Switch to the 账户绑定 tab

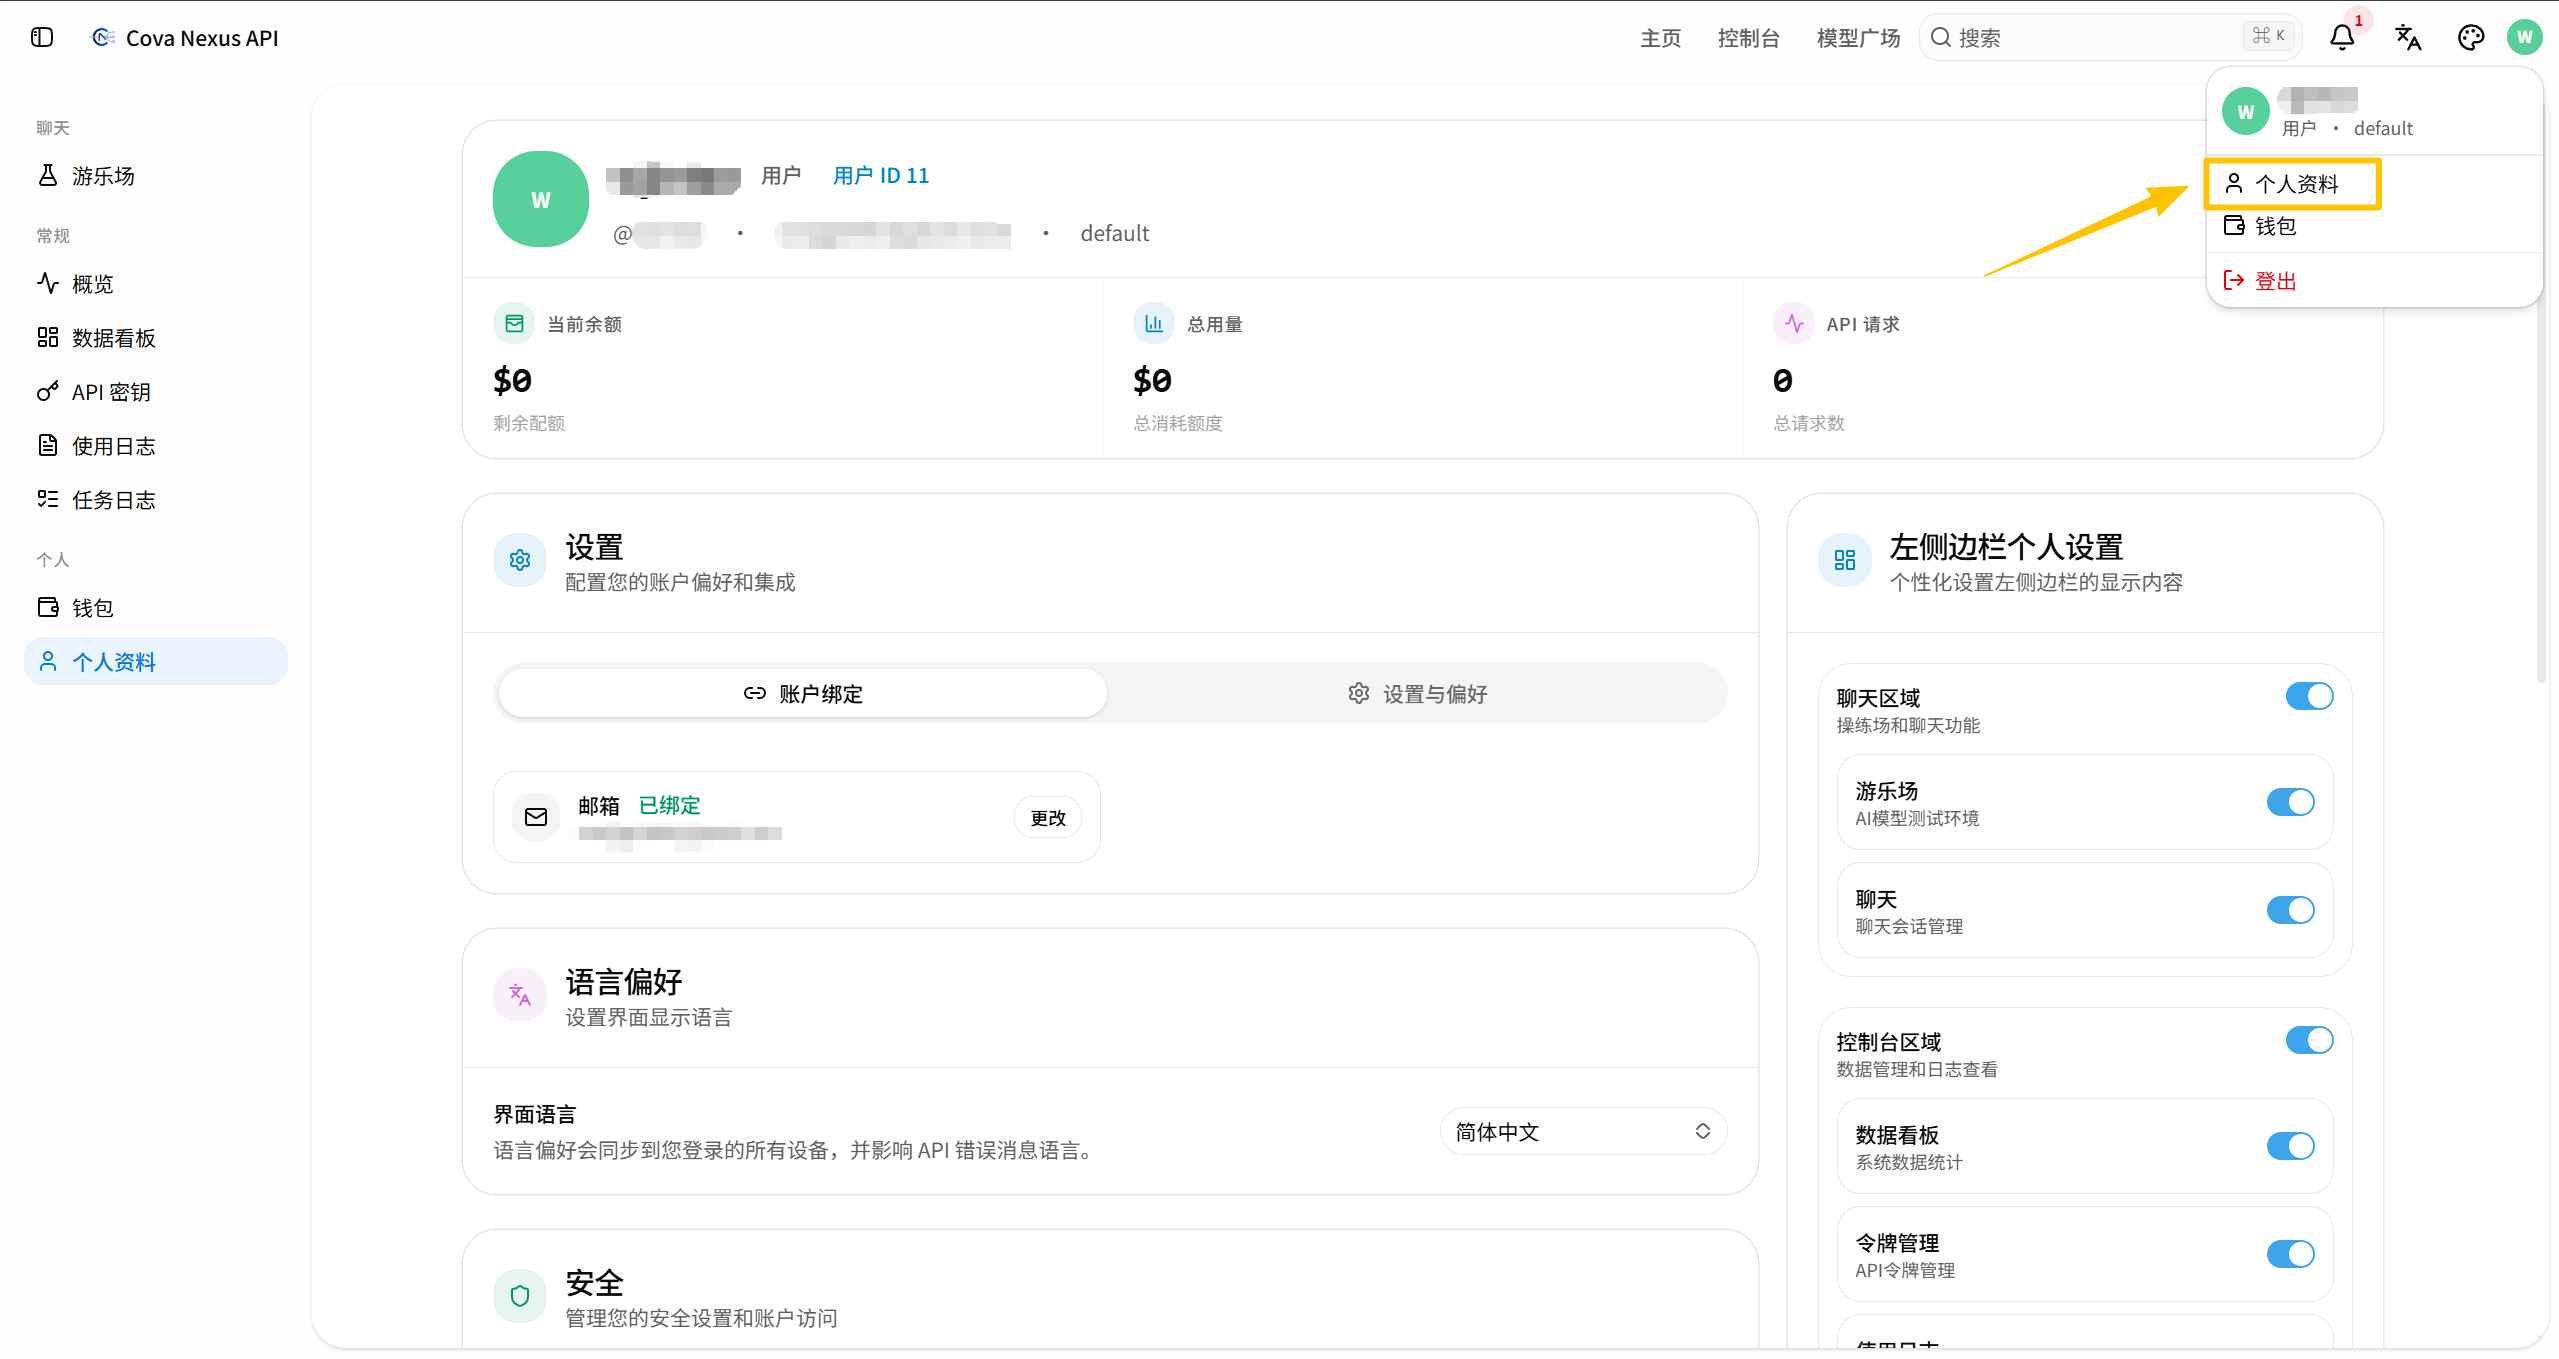[803, 694]
